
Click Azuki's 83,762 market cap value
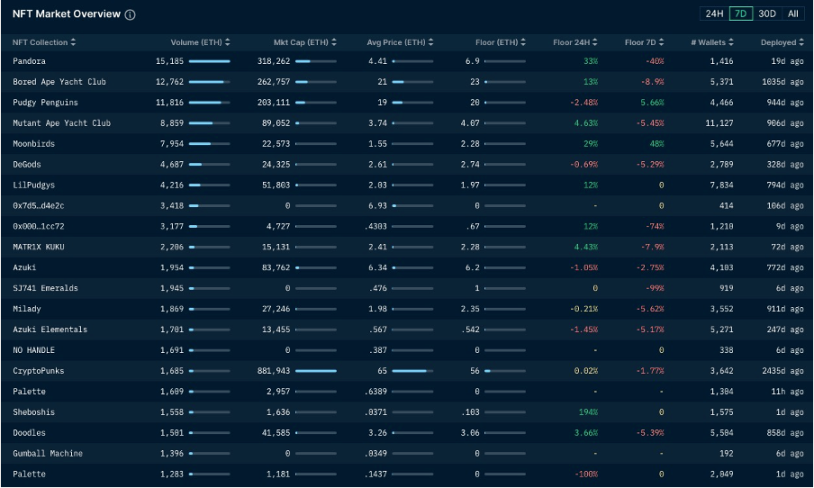coord(276,268)
